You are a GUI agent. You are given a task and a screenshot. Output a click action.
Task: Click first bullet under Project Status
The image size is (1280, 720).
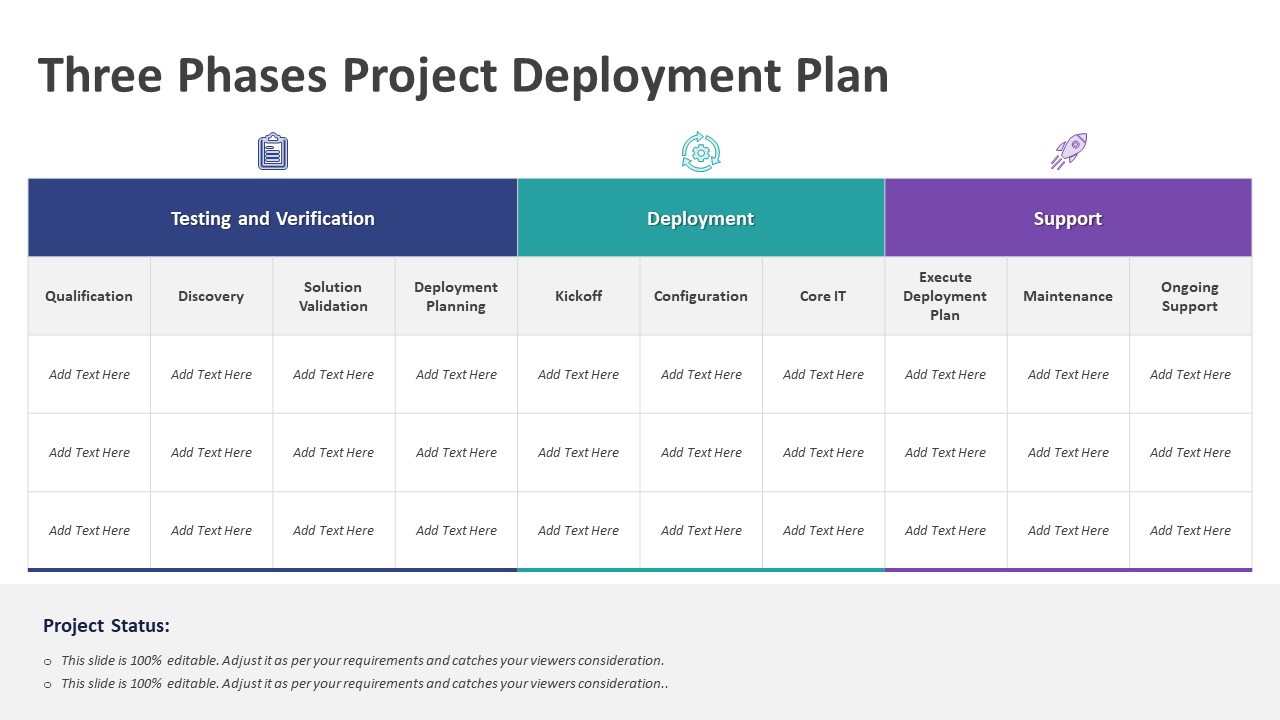[x=362, y=660]
